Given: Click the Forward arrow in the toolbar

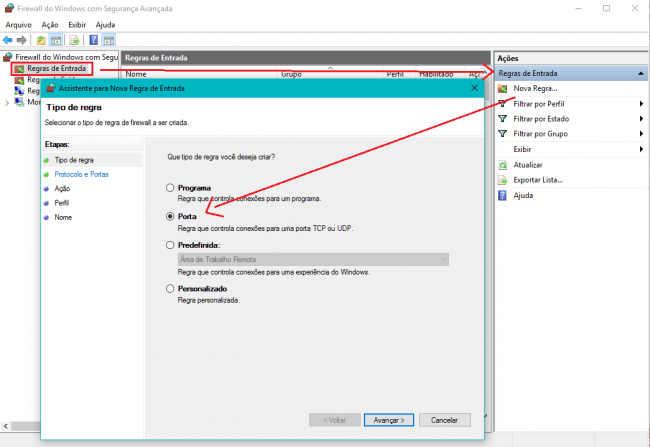Looking at the screenshot, I should (22, 40).
